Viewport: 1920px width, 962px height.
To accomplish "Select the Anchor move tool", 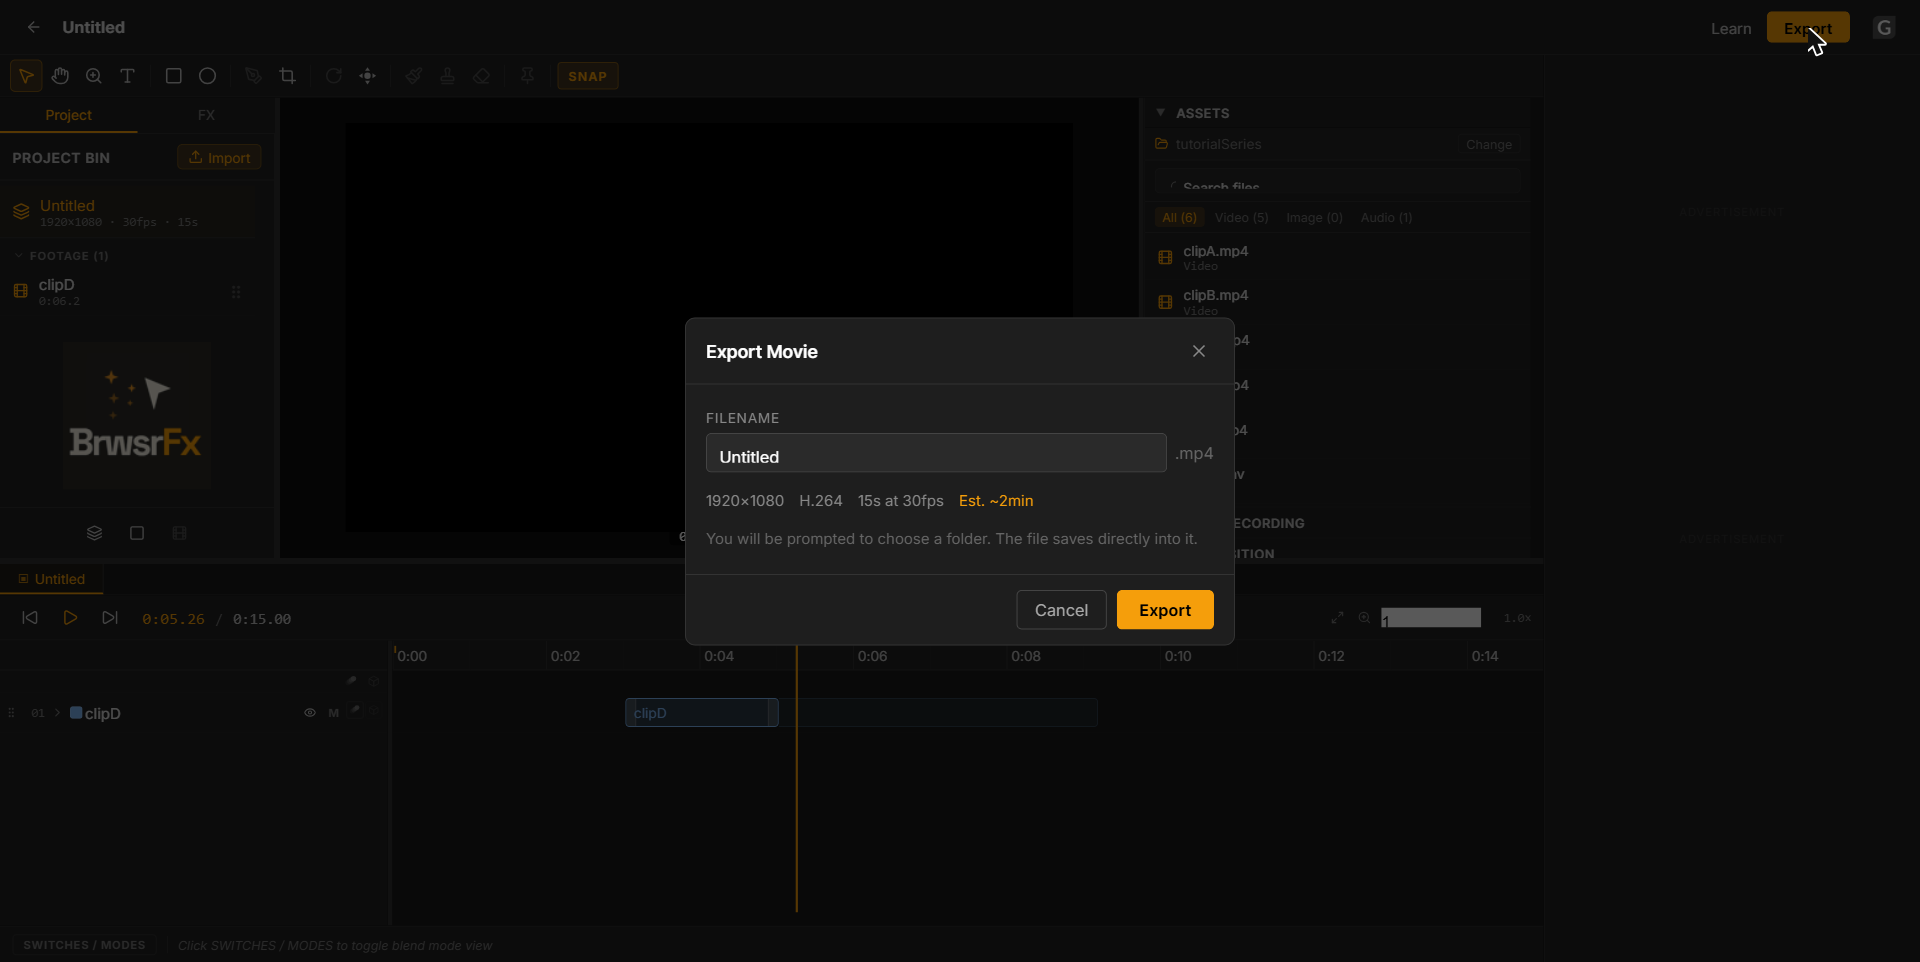I will click(x=368, y=76).
